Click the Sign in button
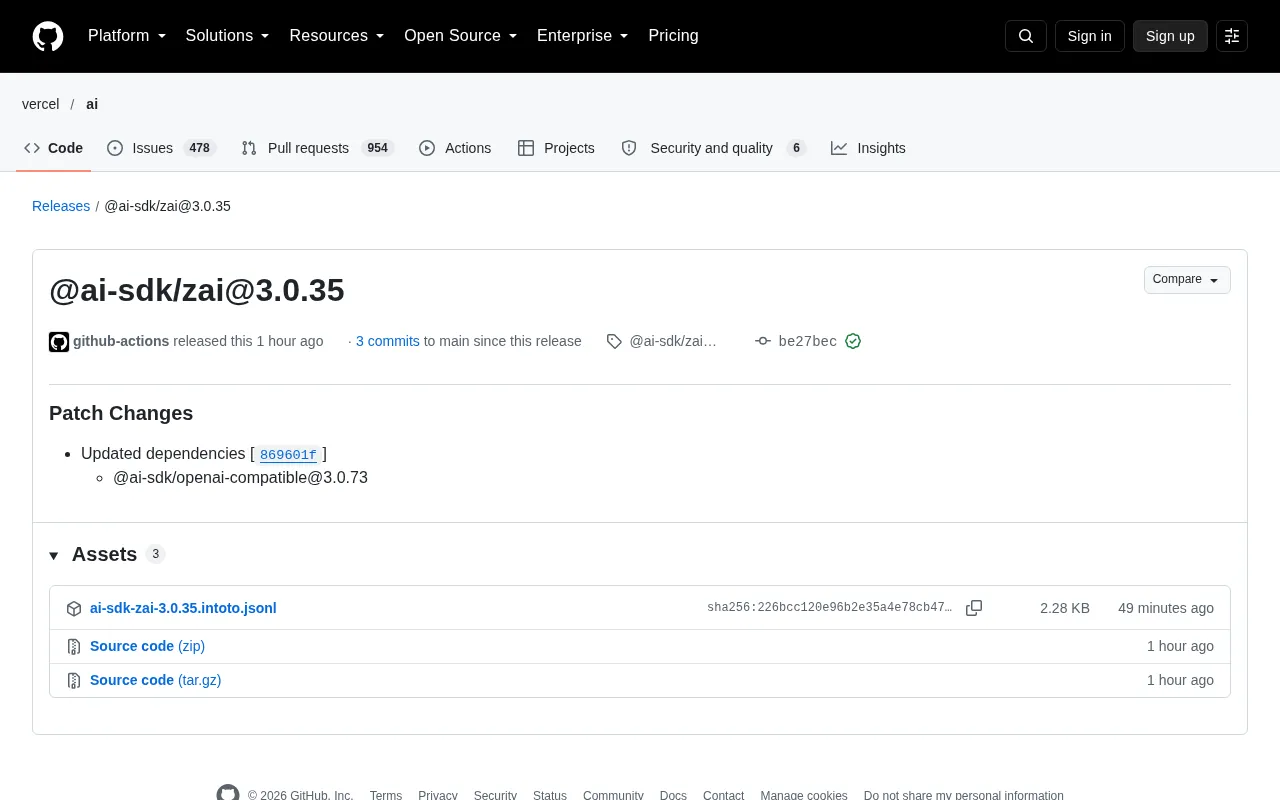This screenshot has height=800, width=1280. click(1089, 36)
